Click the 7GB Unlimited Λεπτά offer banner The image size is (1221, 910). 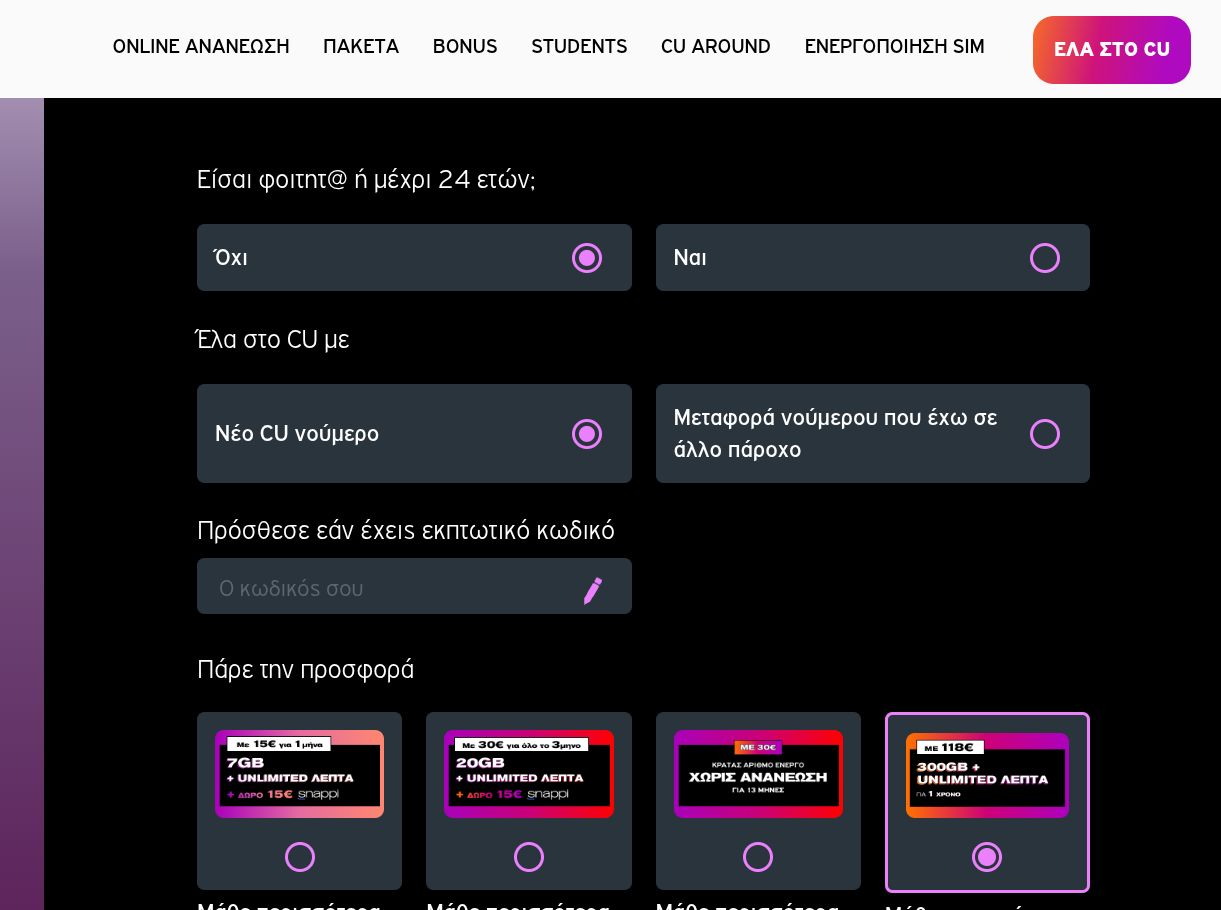coord(299,774)
